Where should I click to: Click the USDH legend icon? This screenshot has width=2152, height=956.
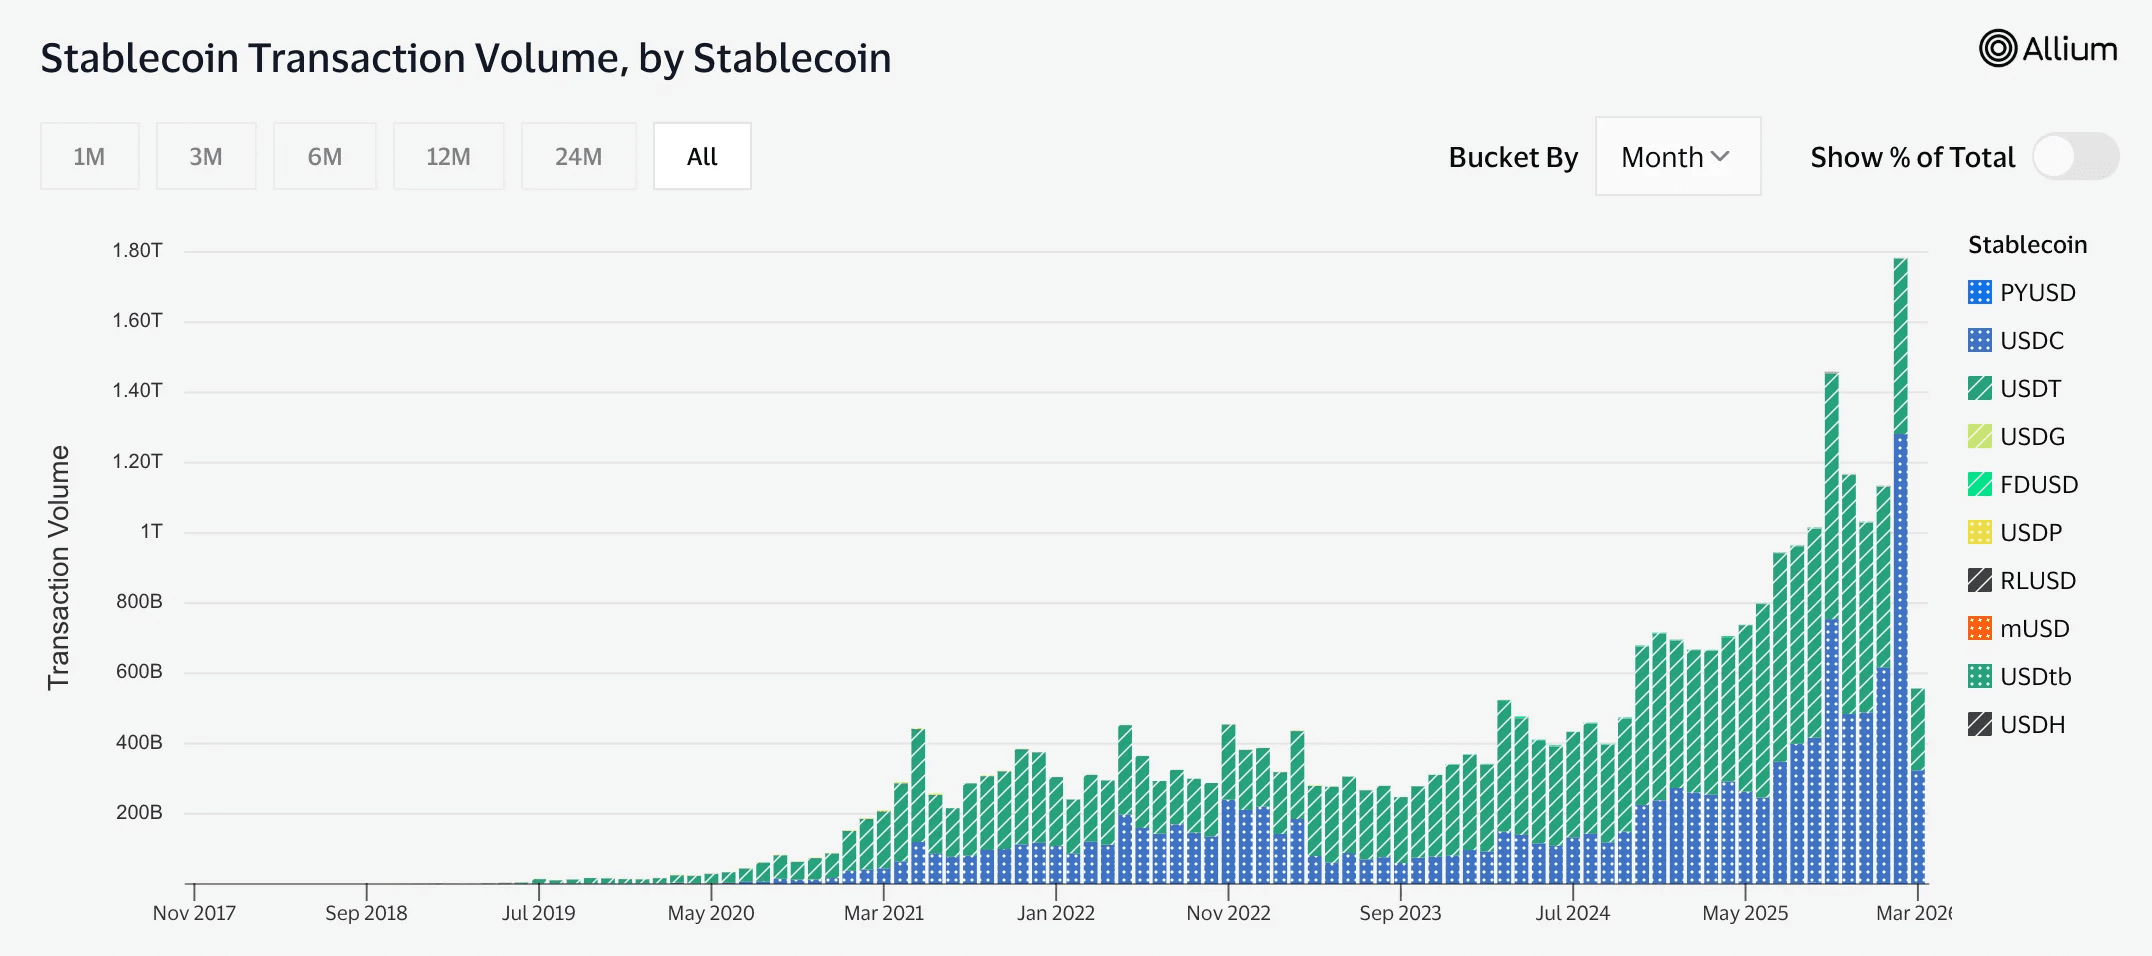(1979, 724)
